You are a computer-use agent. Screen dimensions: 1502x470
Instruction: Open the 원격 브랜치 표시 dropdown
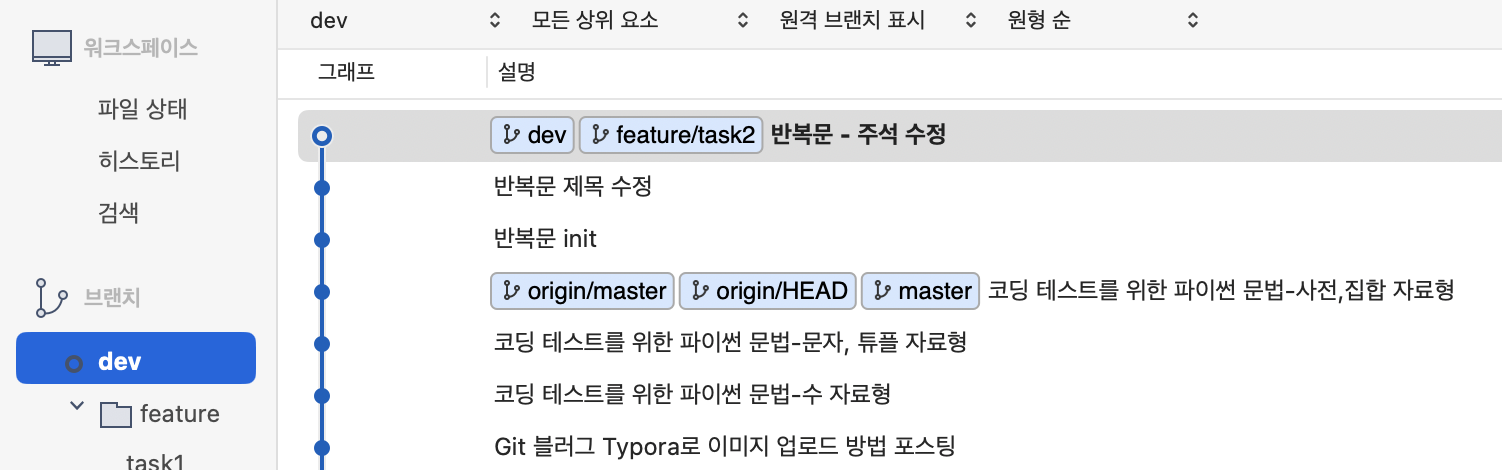pos(877,20)
